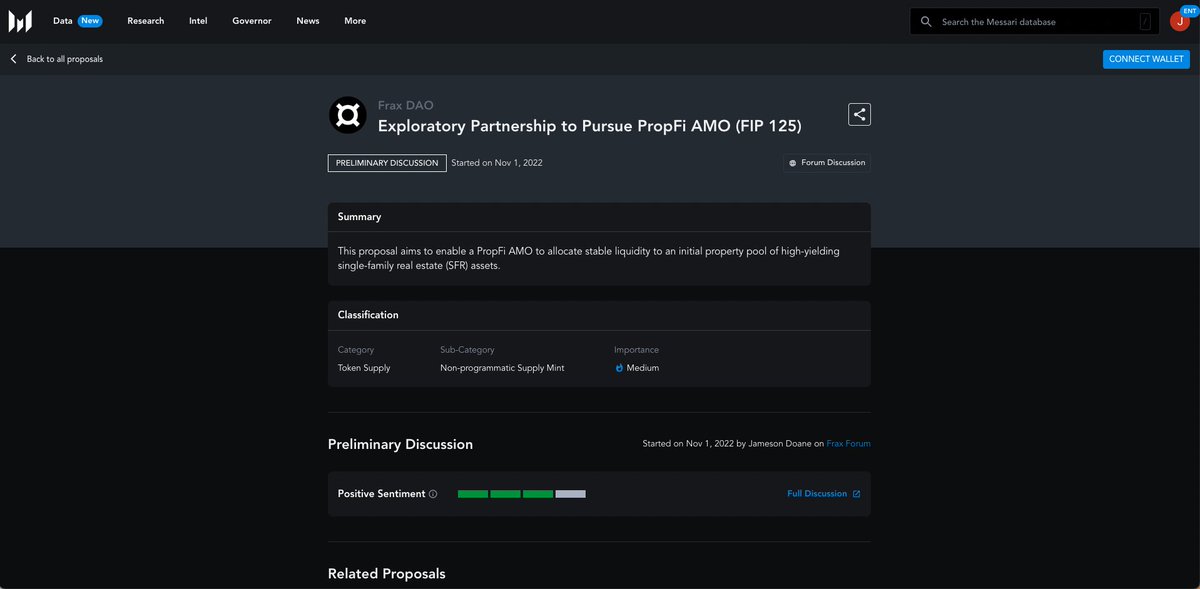The width and height of the screenshot is (1200, 589).
Task: Click the Classification section heading
Action: point(368,315)
